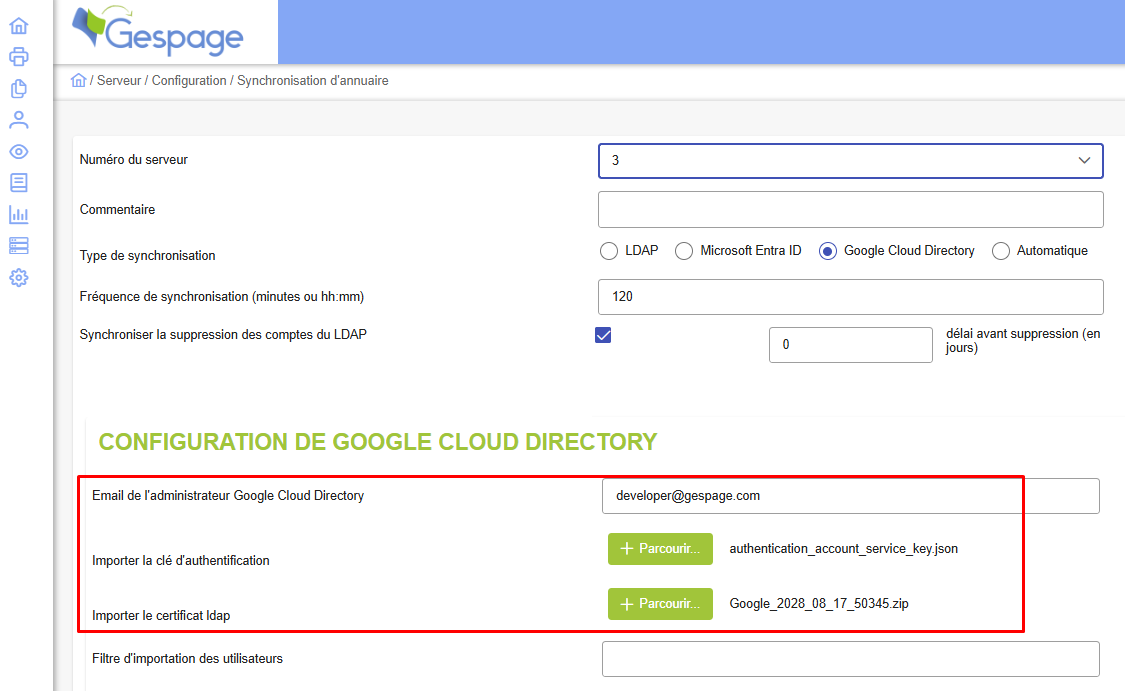Open the users icon in the sidebar
Screen dimensions: 1125x691
pyautogui.click(x=19, y=120)
